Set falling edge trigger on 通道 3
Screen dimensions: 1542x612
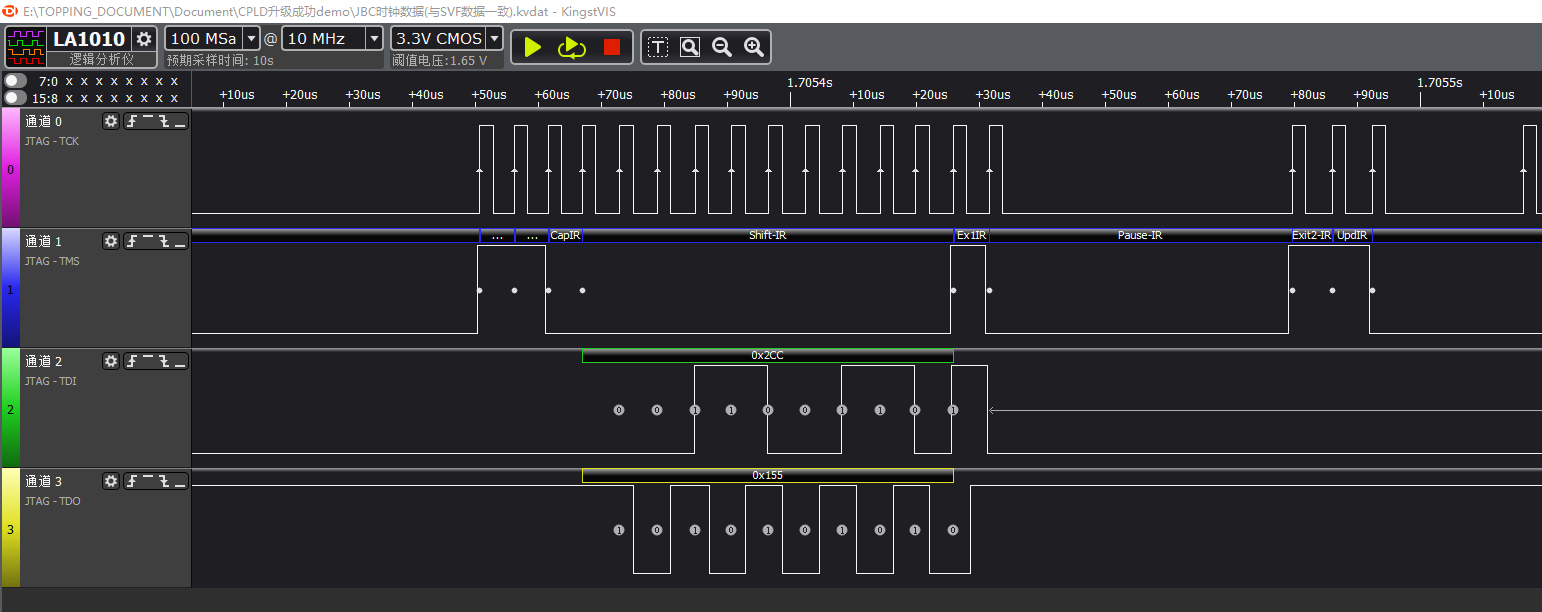coord(163,481)
